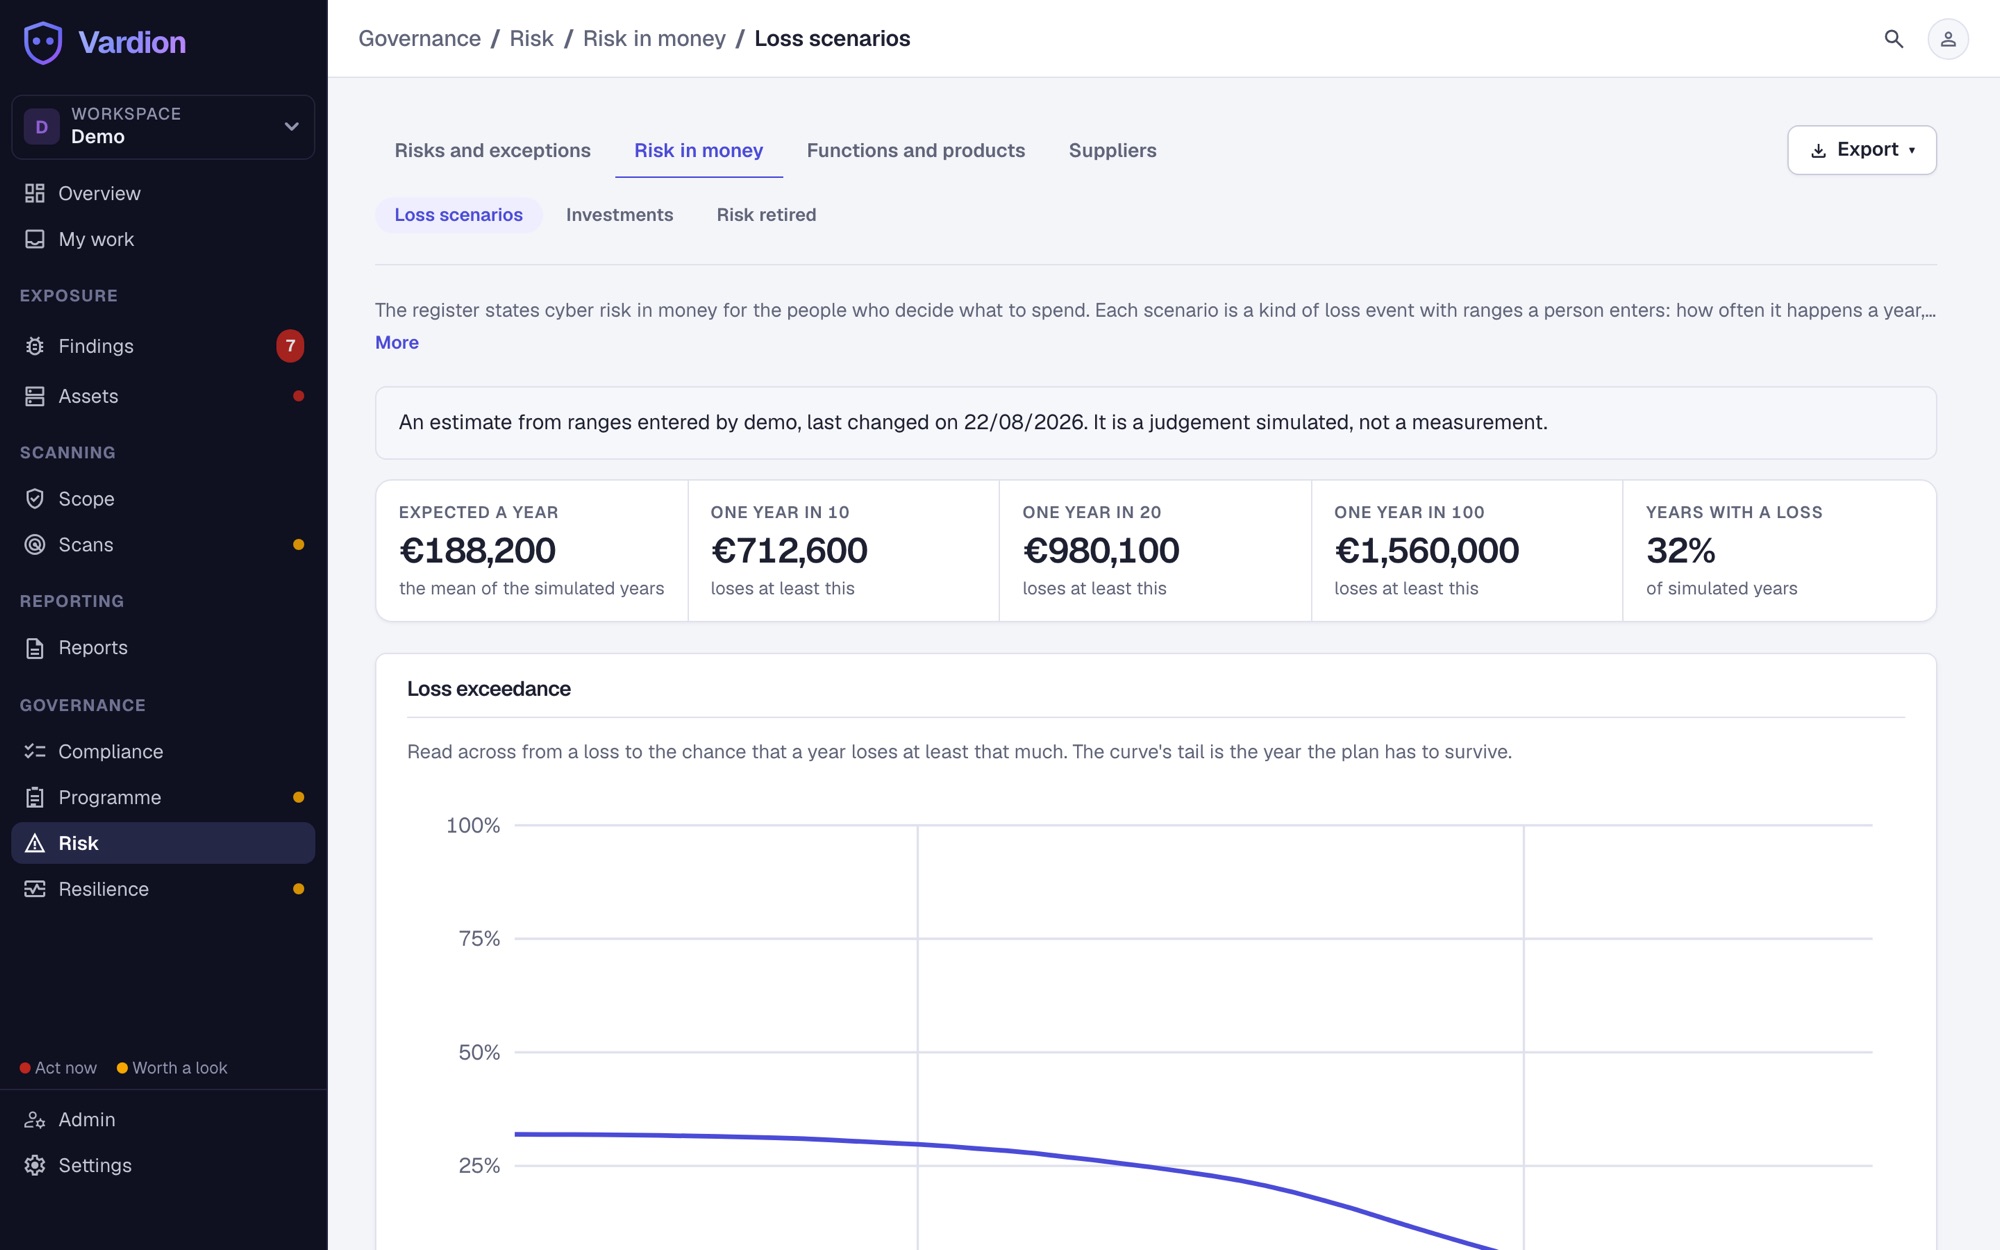Go to Risk breadcrumb link

click(531, 39)
